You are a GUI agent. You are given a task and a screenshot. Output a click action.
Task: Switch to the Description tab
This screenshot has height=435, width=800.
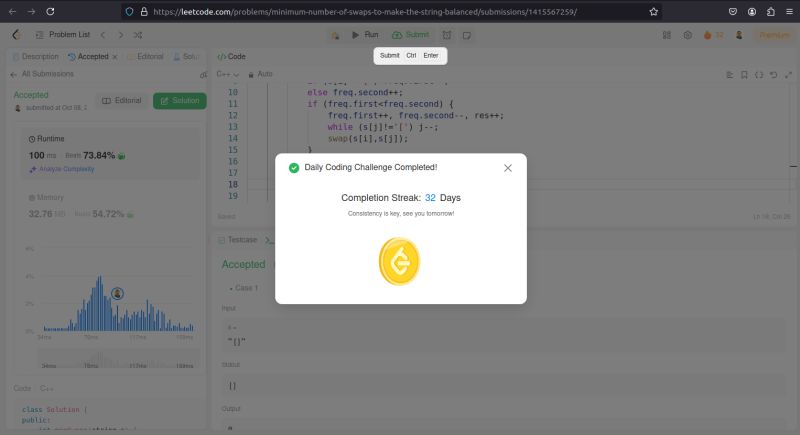36,57
